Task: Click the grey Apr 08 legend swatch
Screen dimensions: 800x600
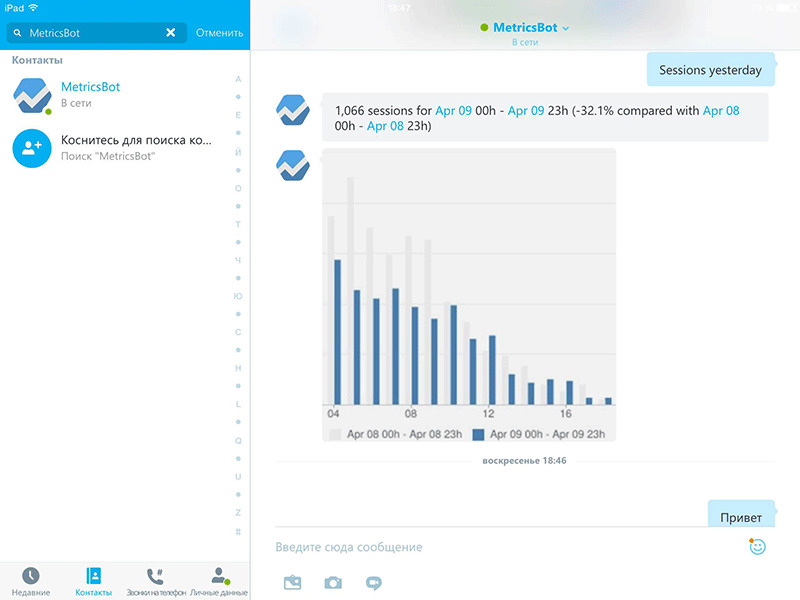Action: (335, 435)
